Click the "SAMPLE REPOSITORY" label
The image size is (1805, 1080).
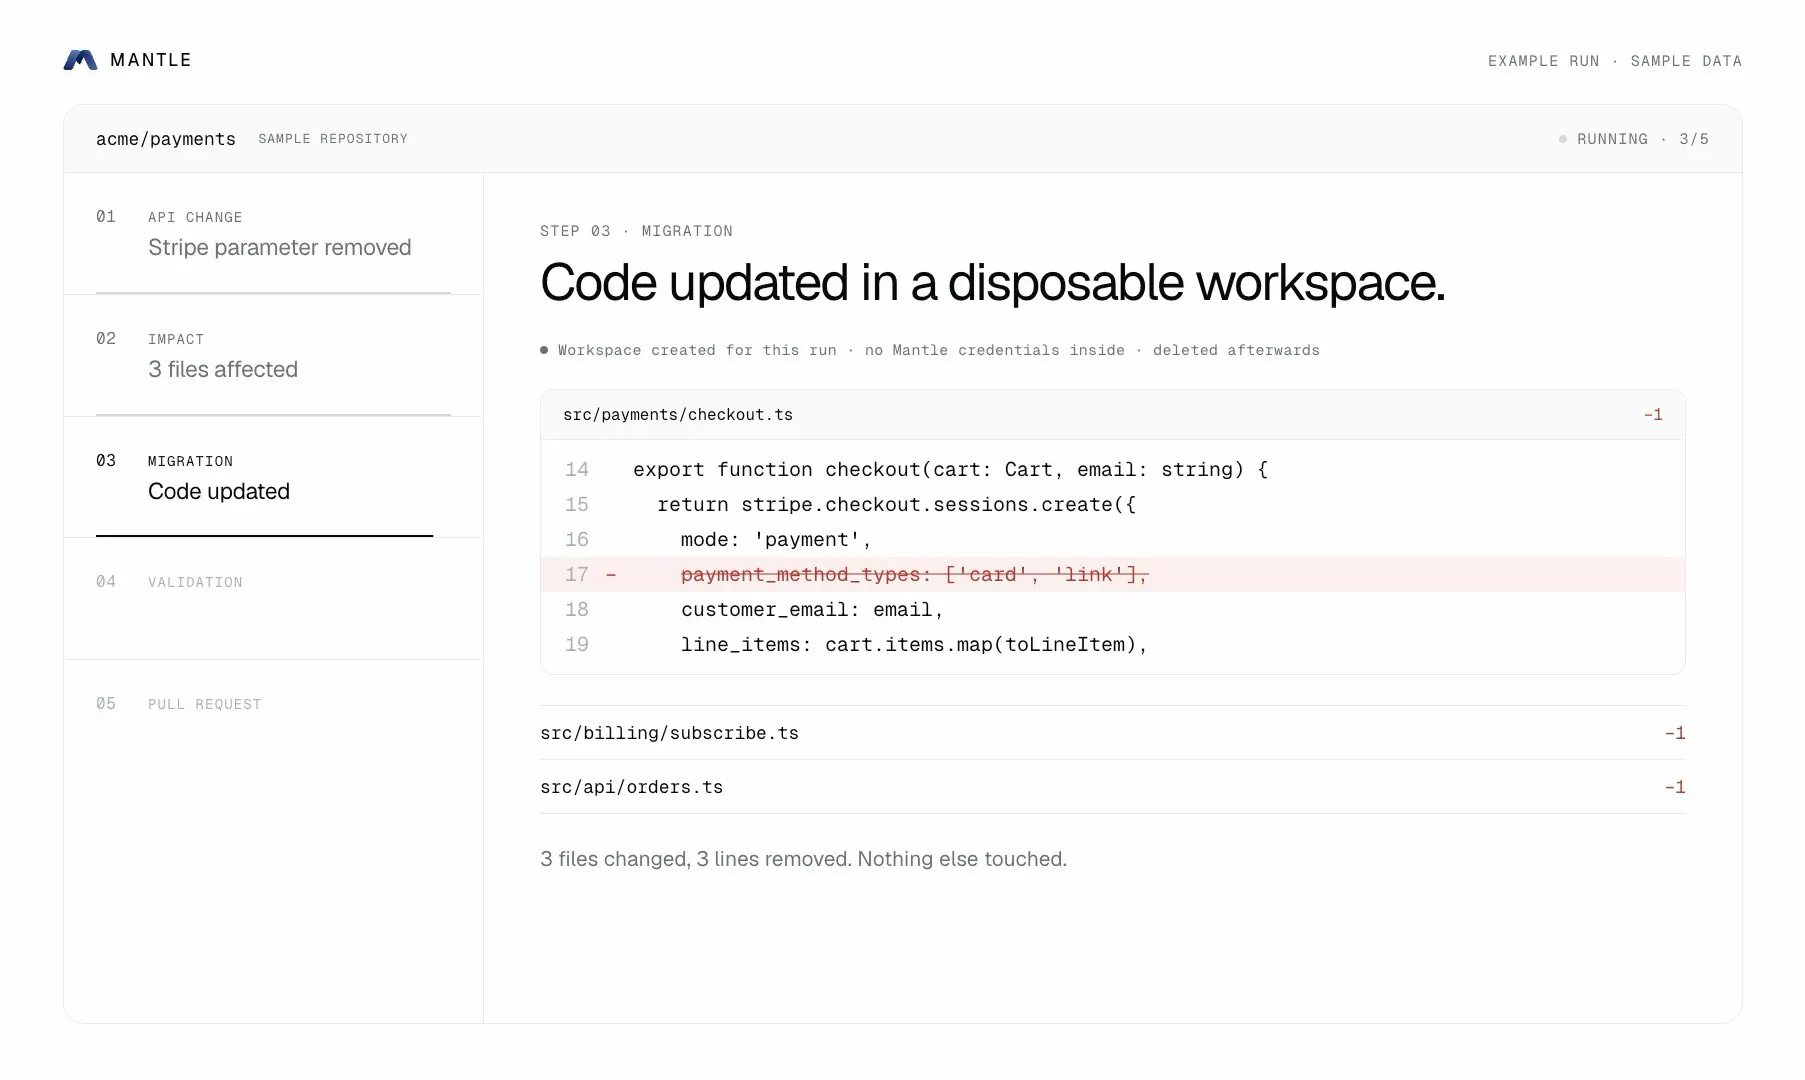pyautogui.click(x=333, y=139)
